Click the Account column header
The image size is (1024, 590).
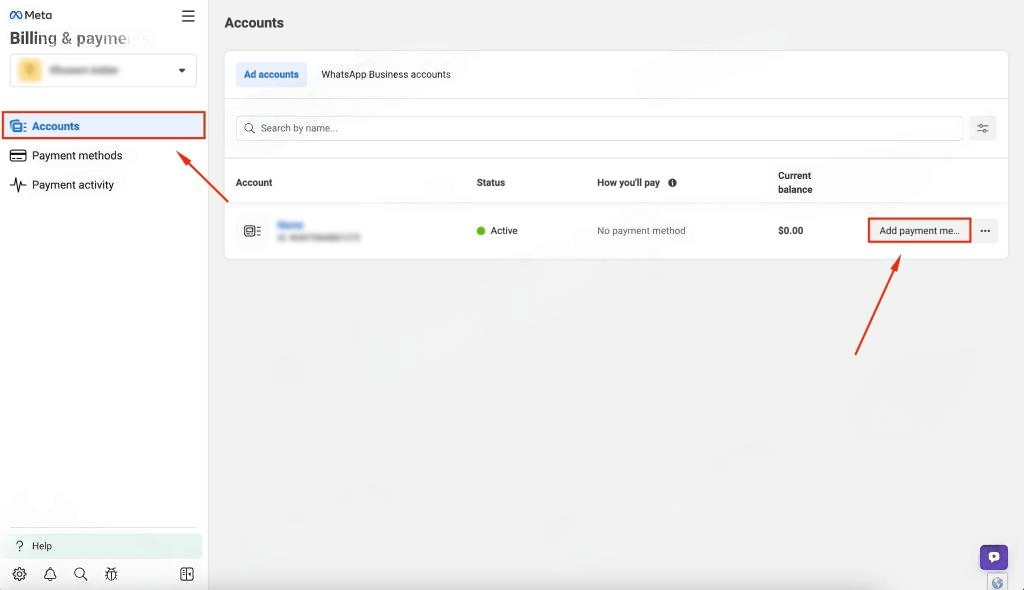254,183
